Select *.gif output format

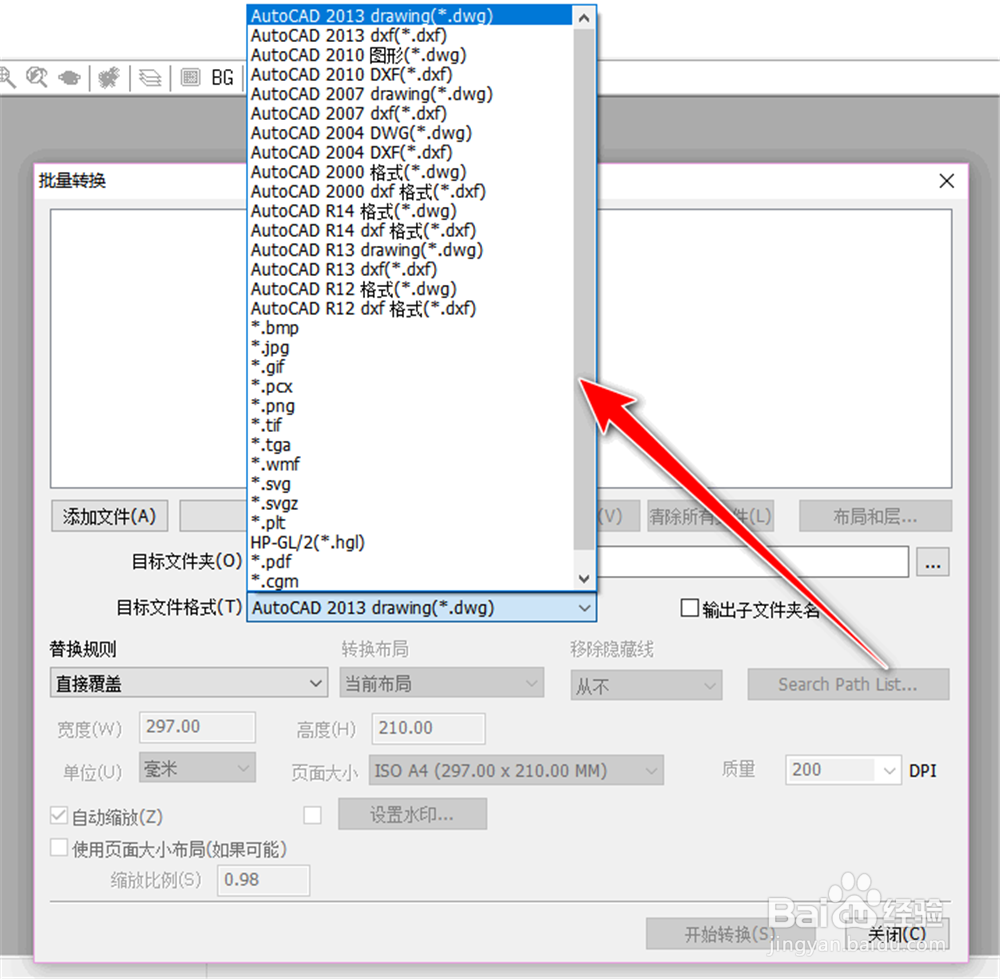409,367
